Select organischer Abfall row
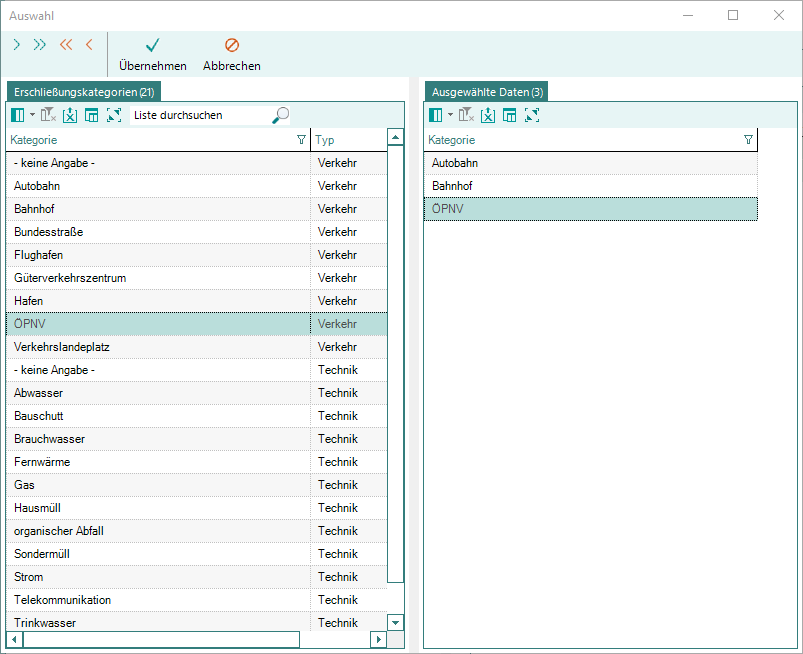The image size is (803, 654). [197, 531]
